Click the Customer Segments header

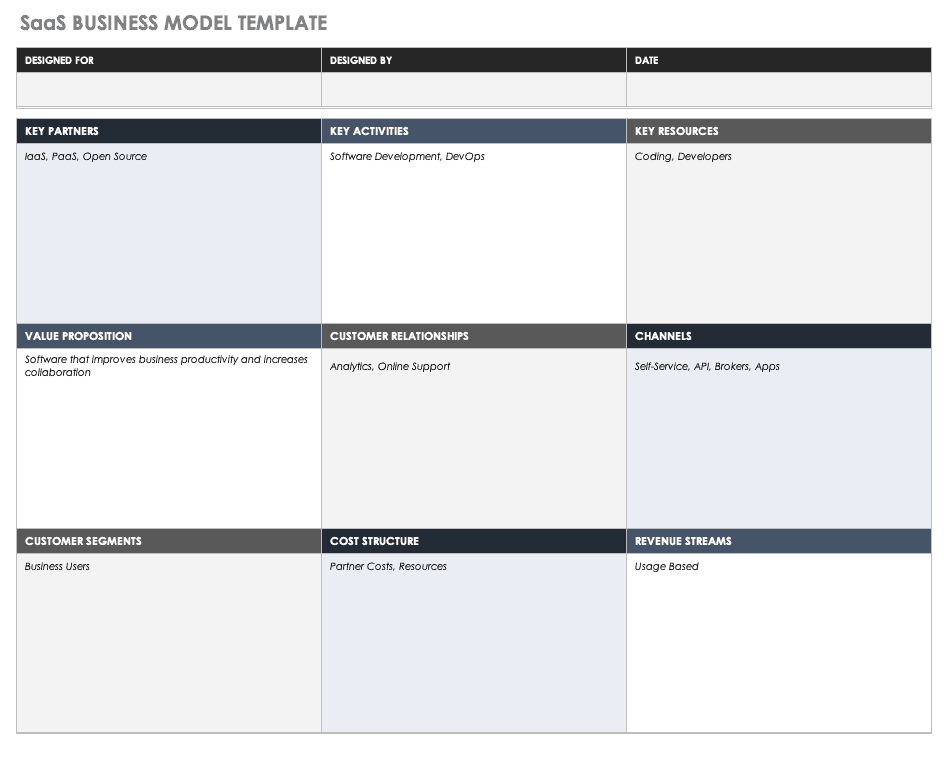169,541
